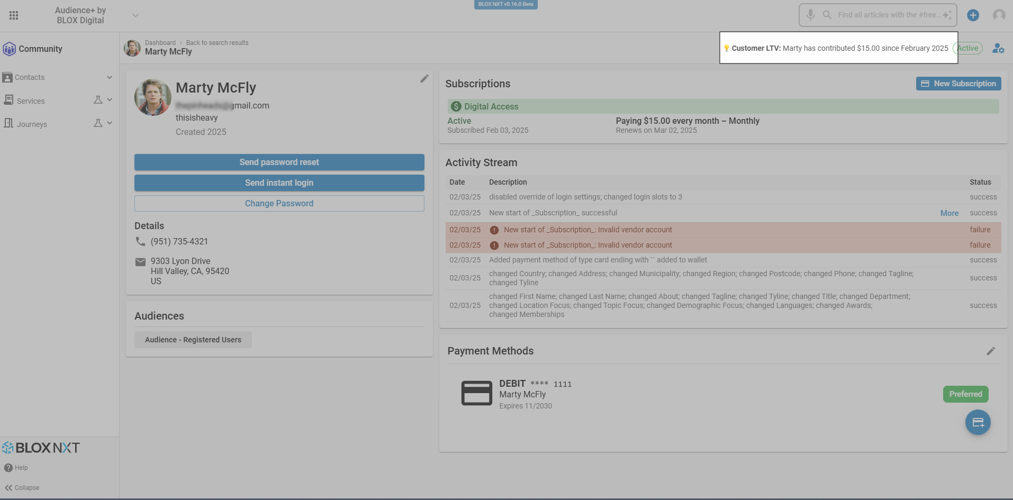The width and height of the screenshot is (1013, 500).
Task: Click the 'Send password reset' button
Action: click(279, 162)
